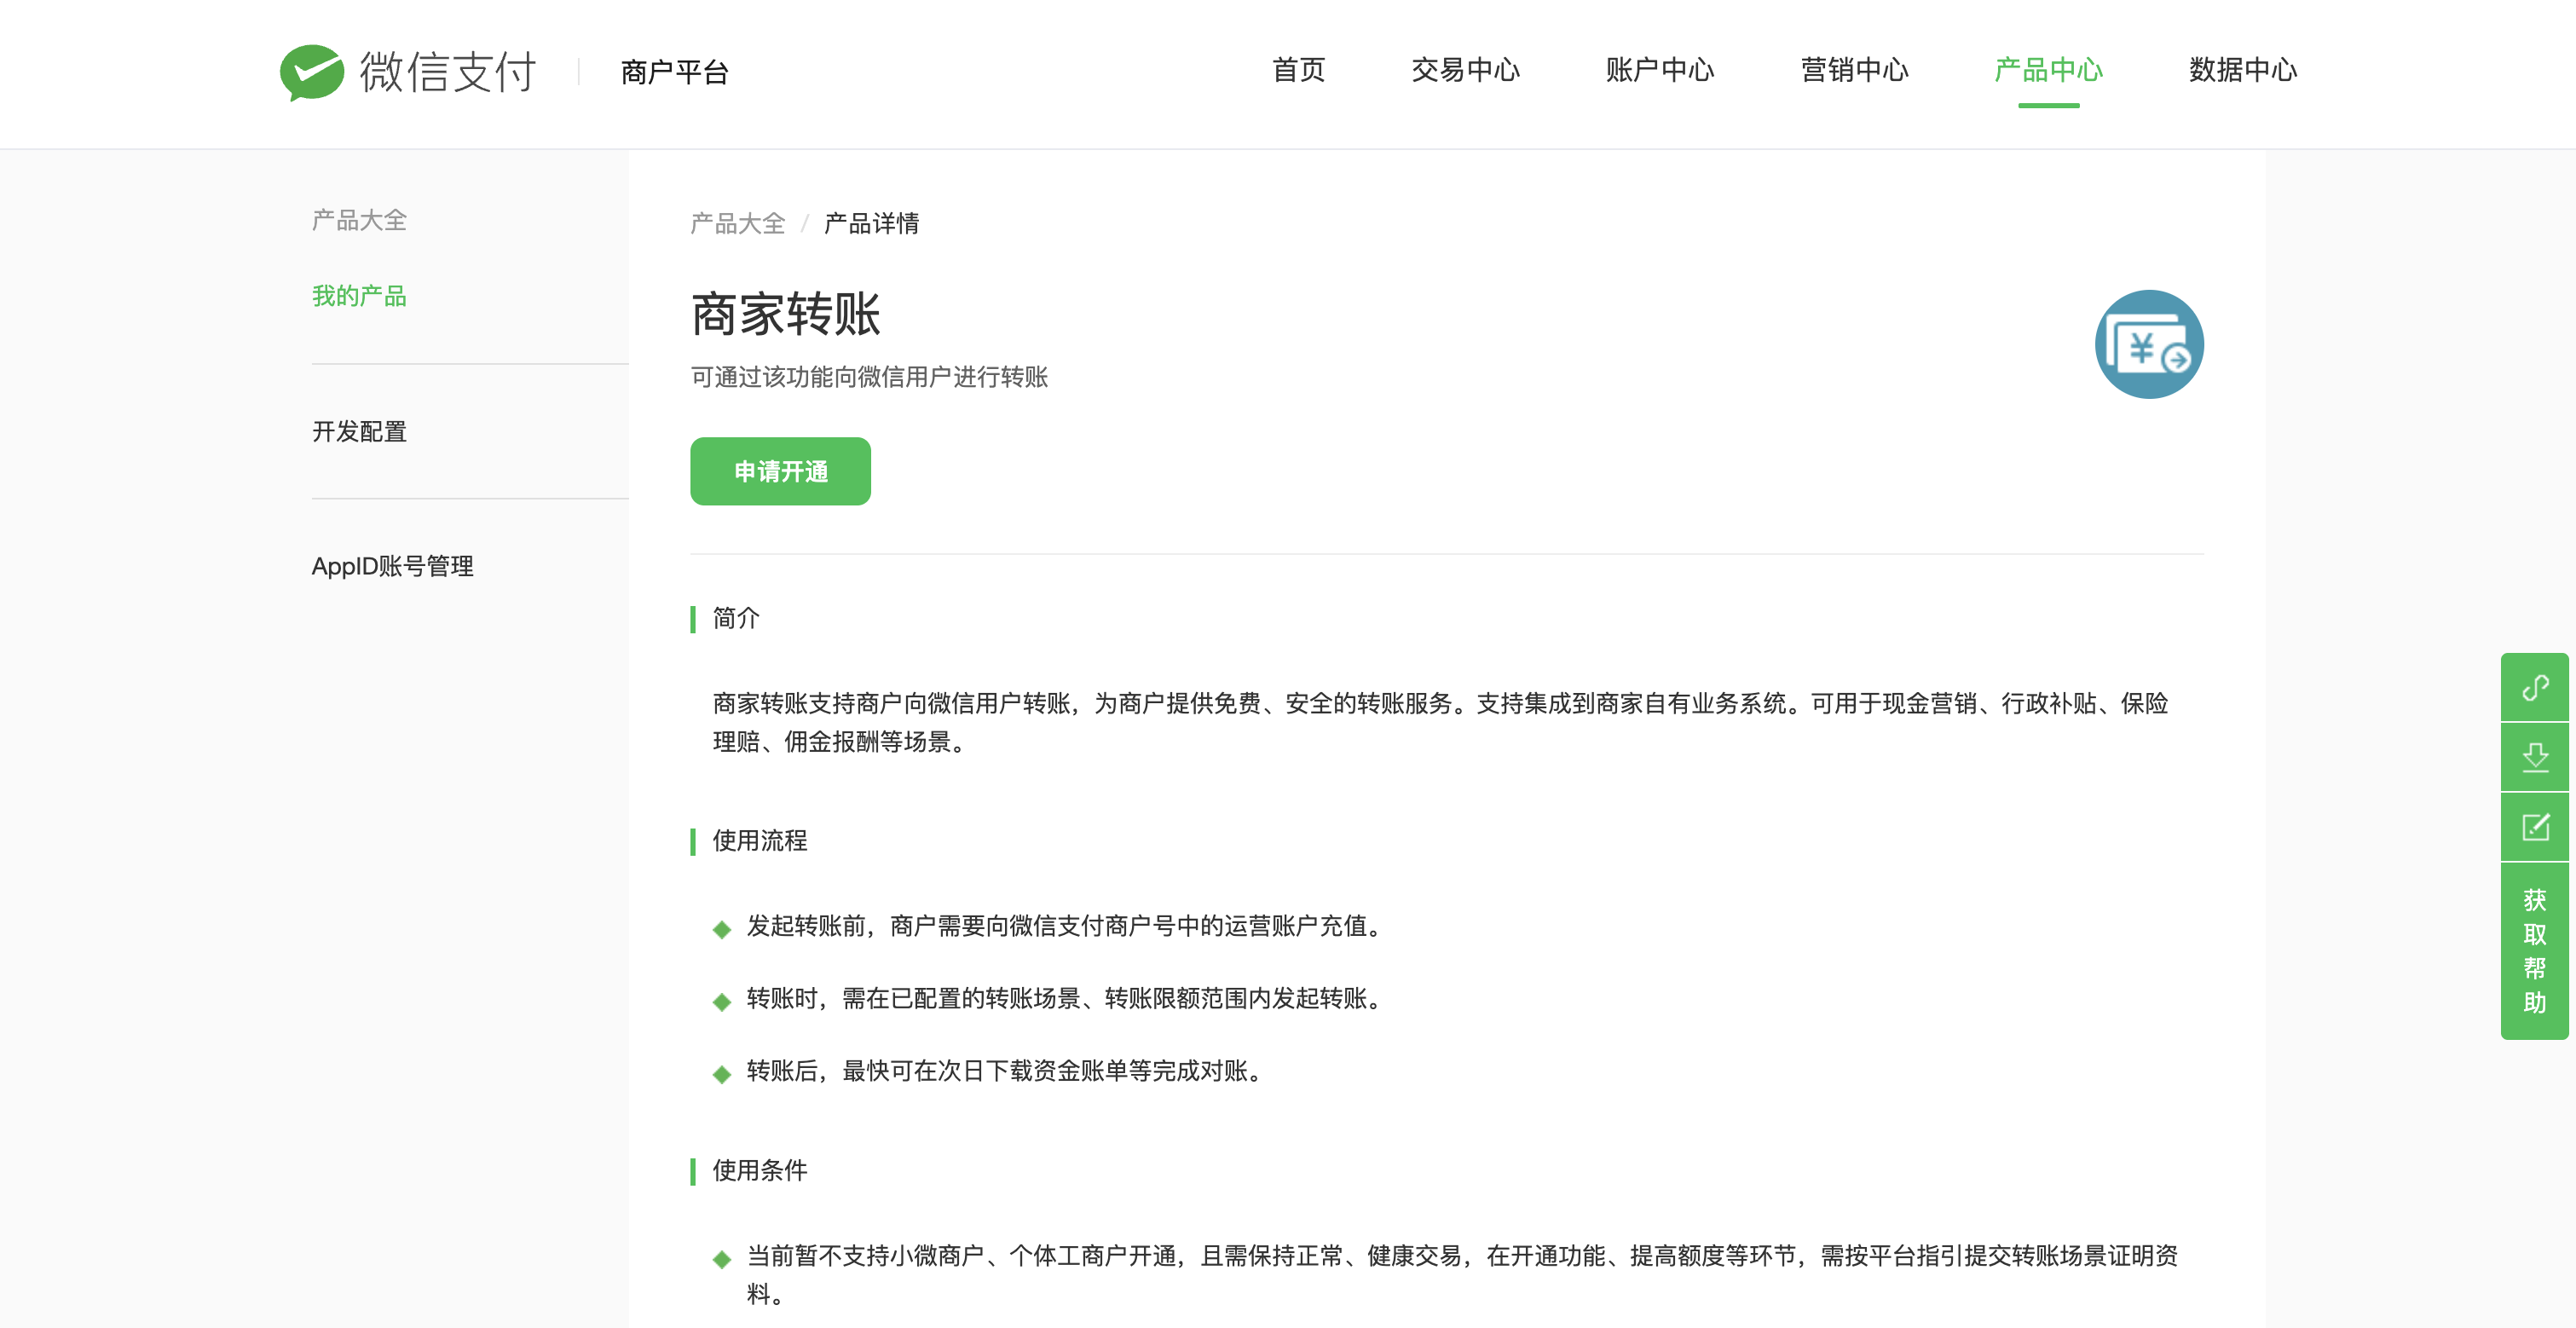
Task: Open the 数据中心 navigation tab
Action: pos(2243,70)
